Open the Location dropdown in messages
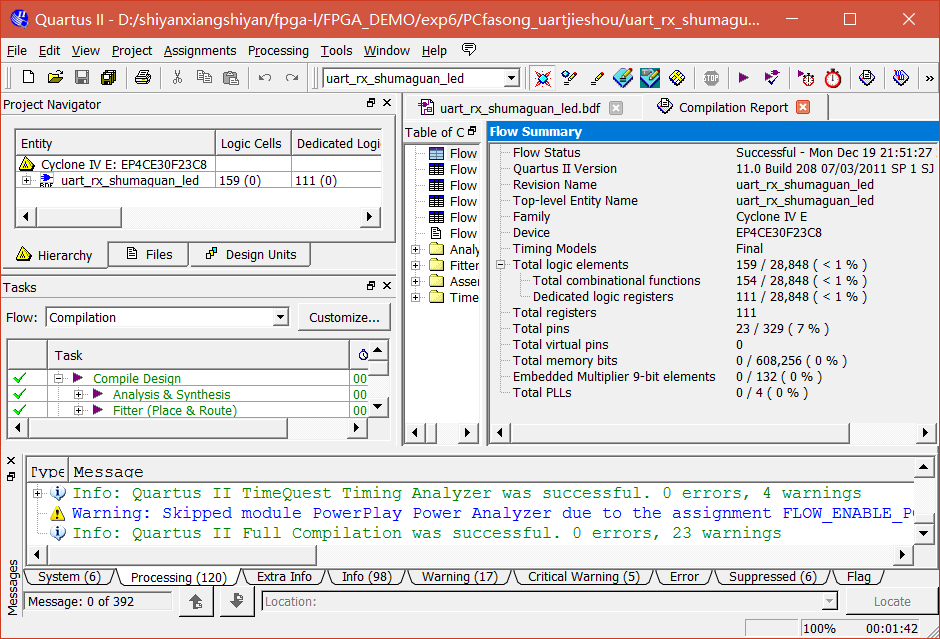940x639 pixels. click(x=829, y=601)
